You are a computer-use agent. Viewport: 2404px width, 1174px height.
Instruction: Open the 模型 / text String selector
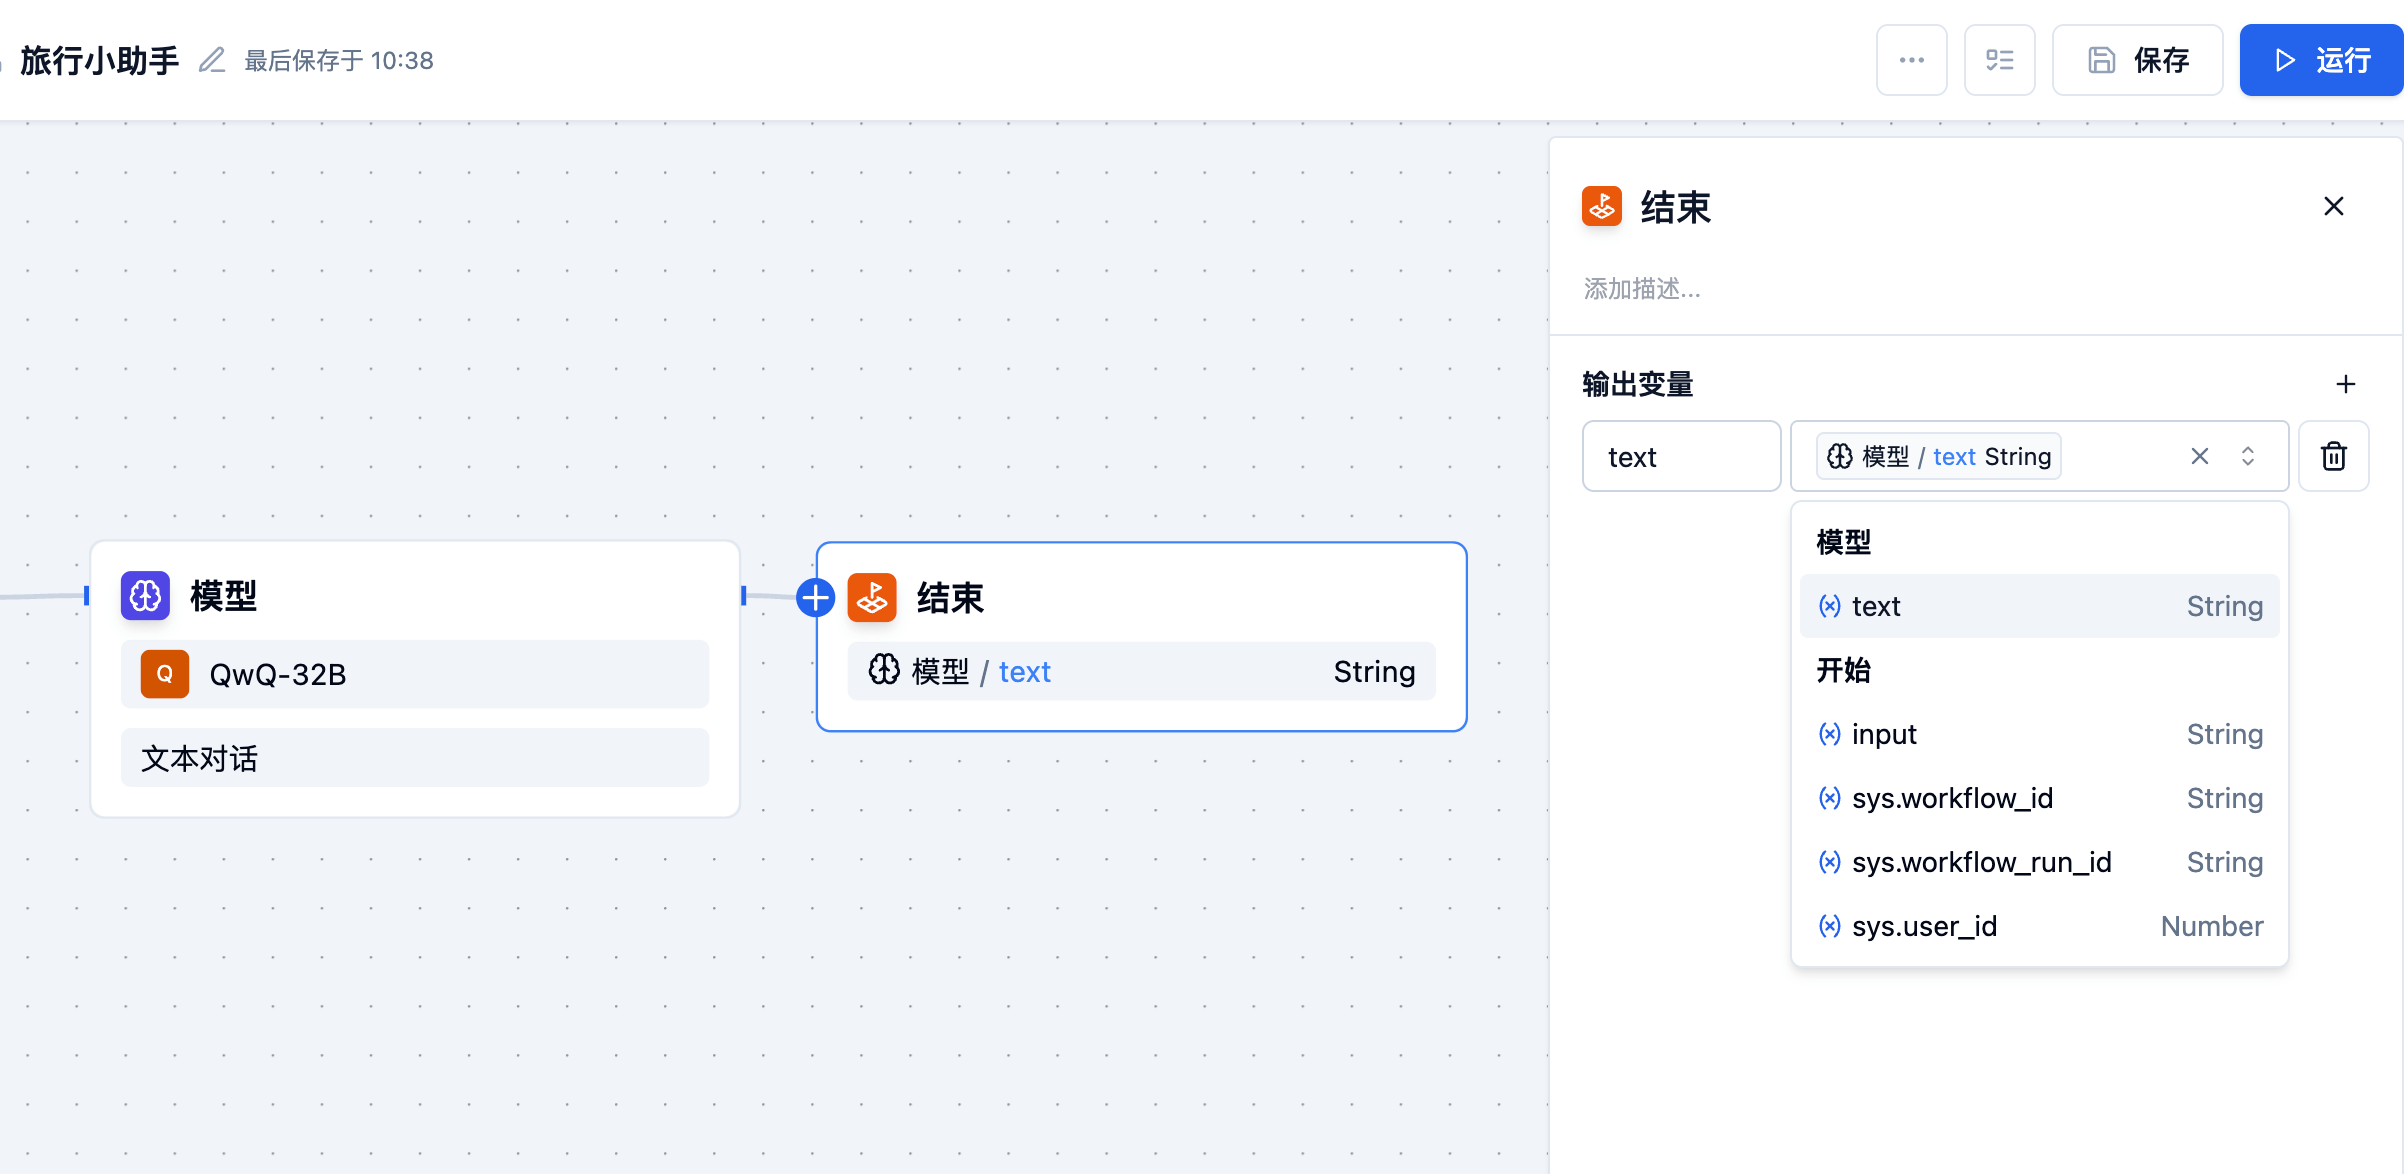tap(1938, 456)
